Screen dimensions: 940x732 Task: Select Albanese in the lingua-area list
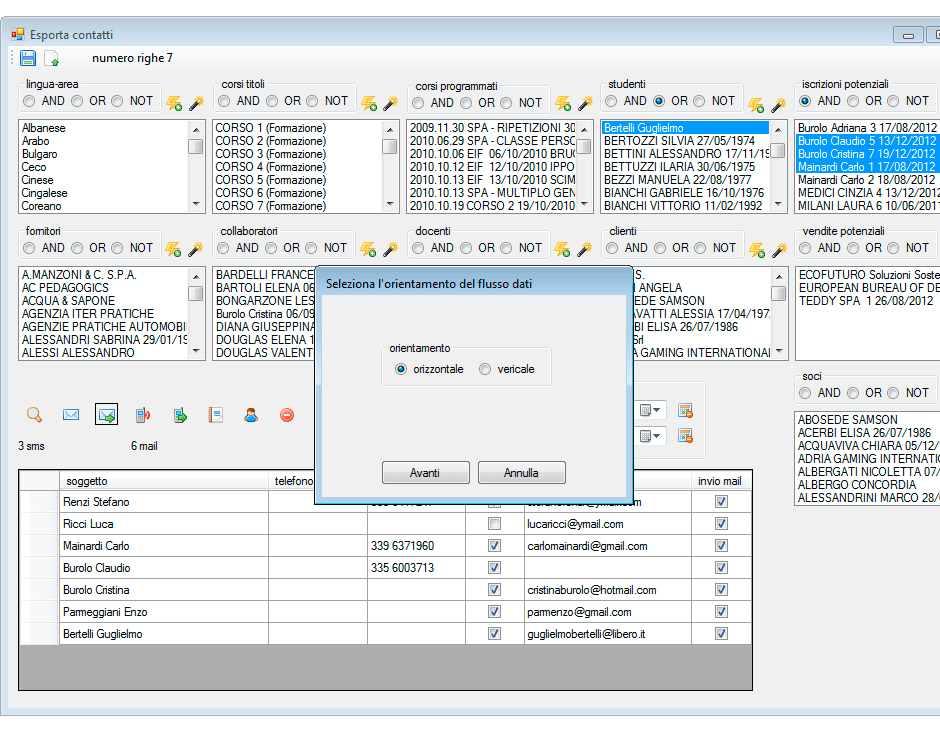tap(44, 128)
